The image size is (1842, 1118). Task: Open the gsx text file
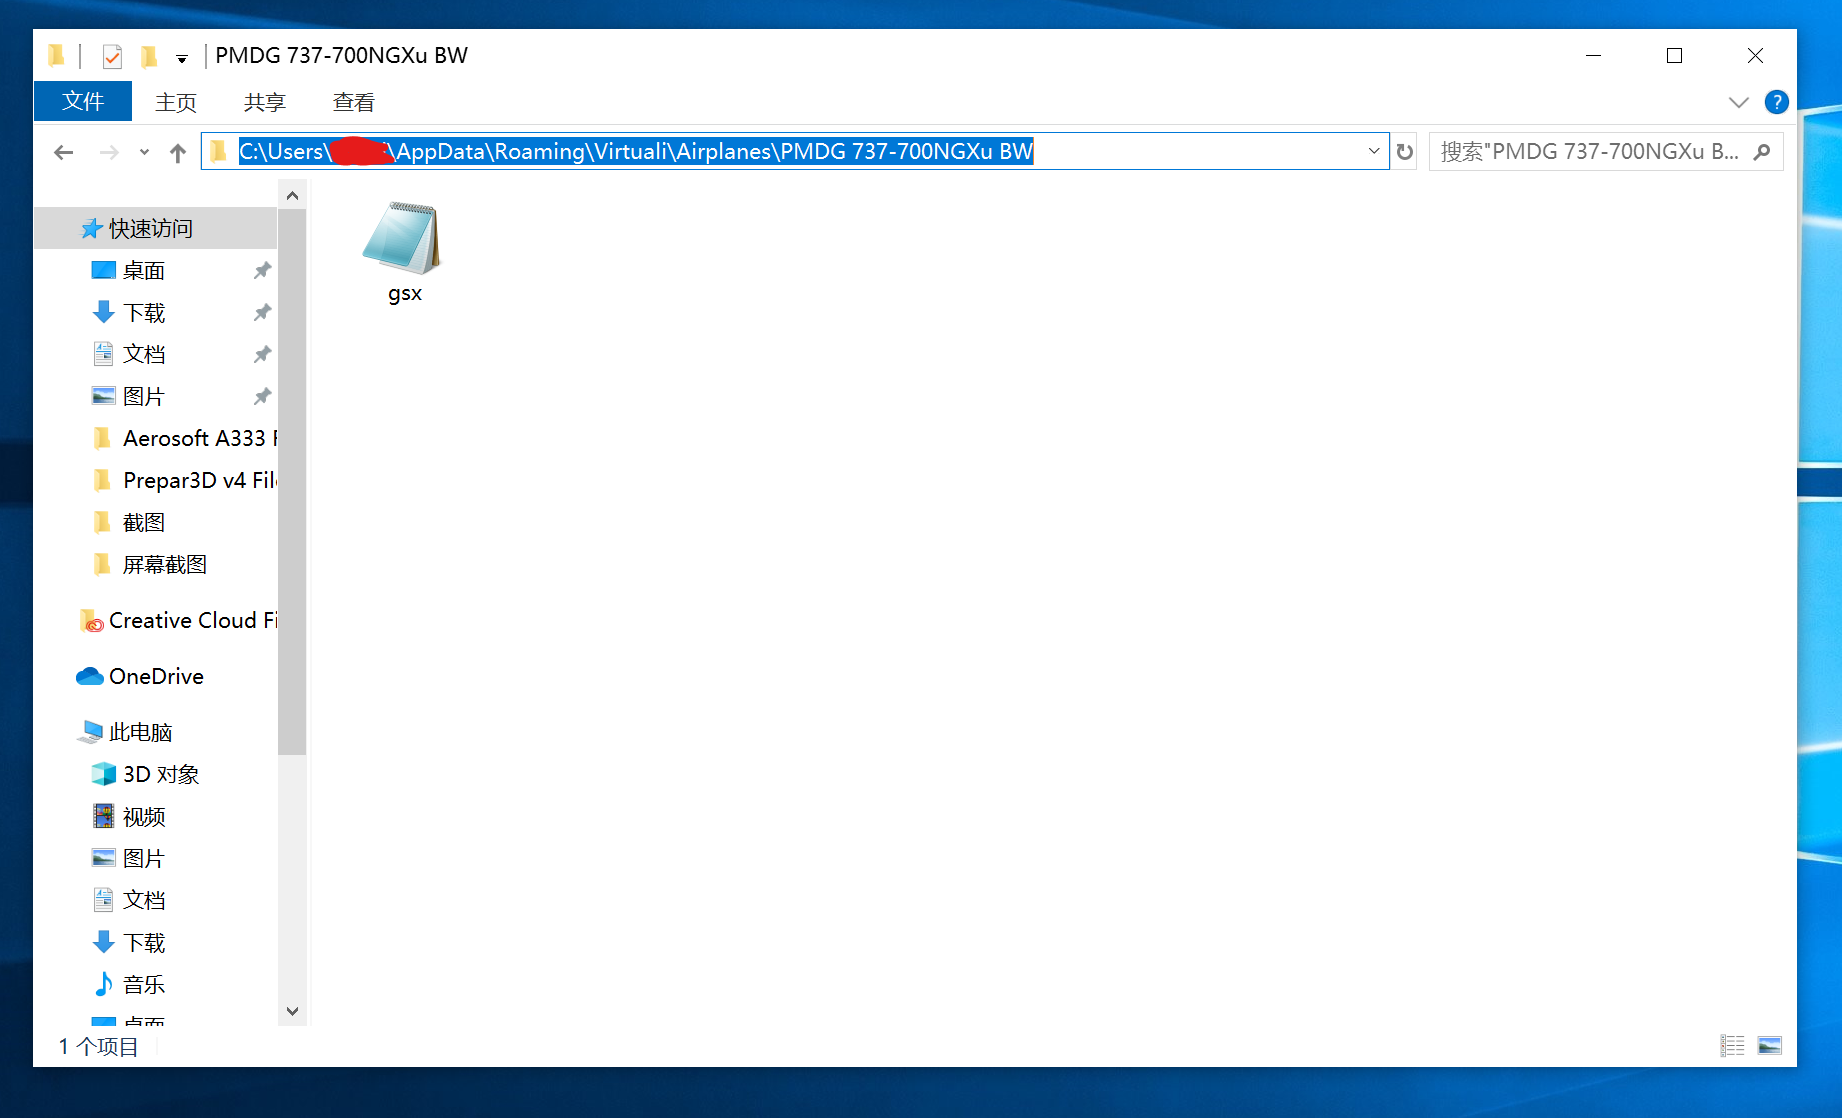click(x=403, y=251)
